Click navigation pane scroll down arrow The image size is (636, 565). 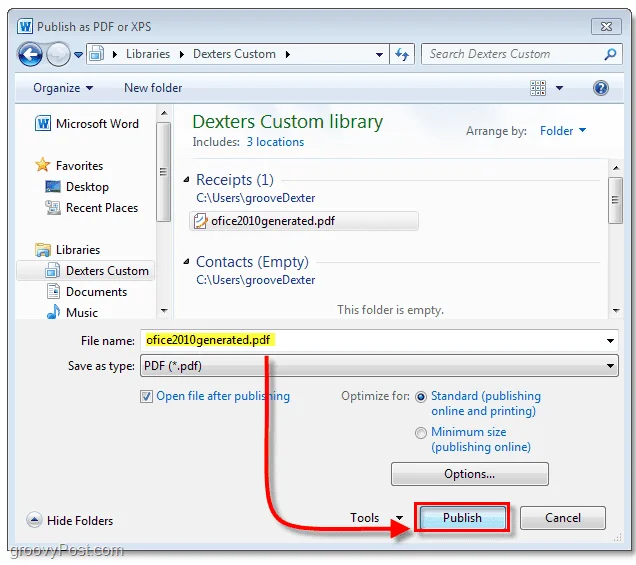click(164, 311)
